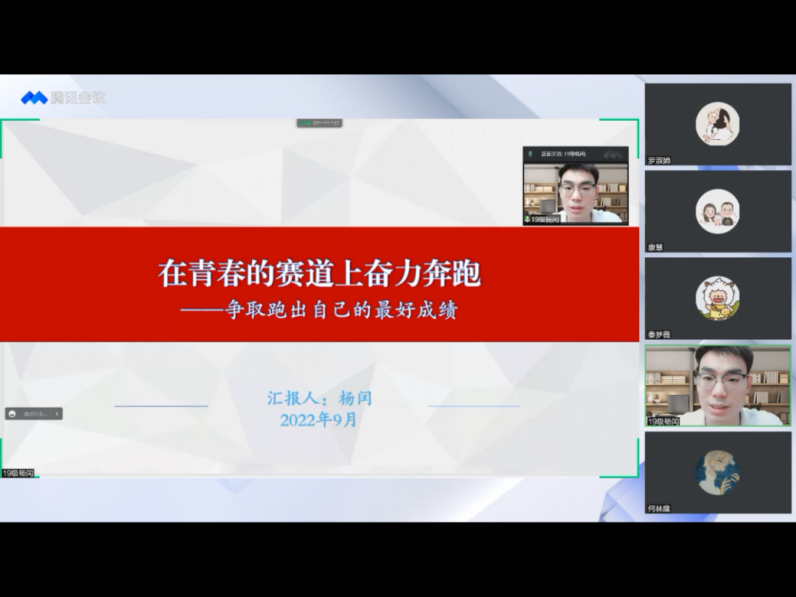796x597 pixels.
Task: Click 罗羽皓's avatar with the couple picture
Action: (717, 122)
